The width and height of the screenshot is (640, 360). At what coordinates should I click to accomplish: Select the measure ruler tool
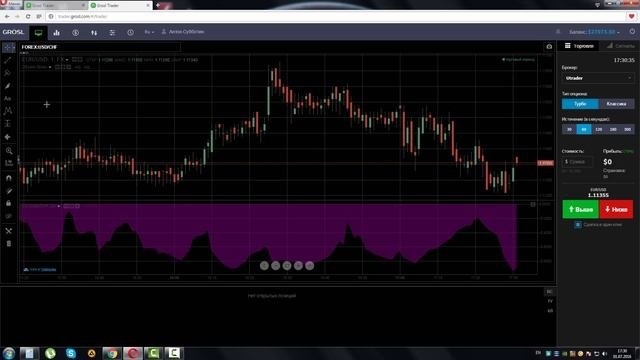9,163
